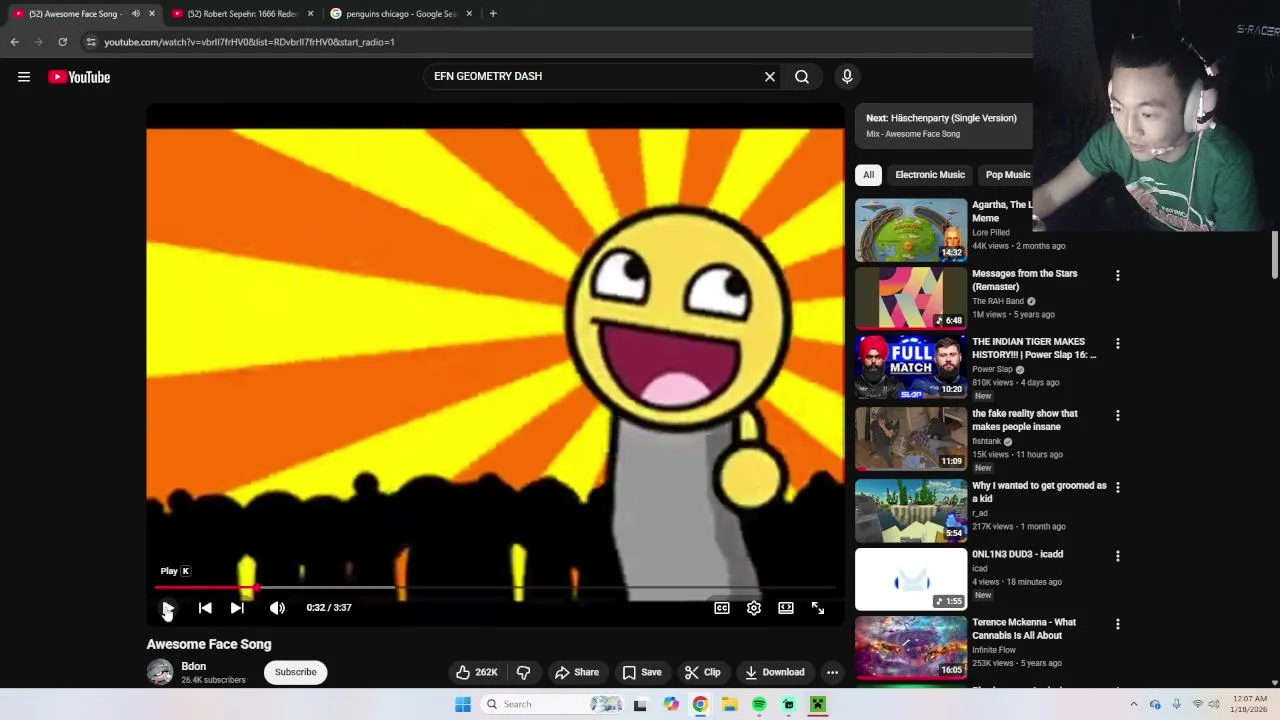The width and height of the screenshot is (1280, 720).
Task: Open options menu for the r_ad video
Action: (1118, 487)
